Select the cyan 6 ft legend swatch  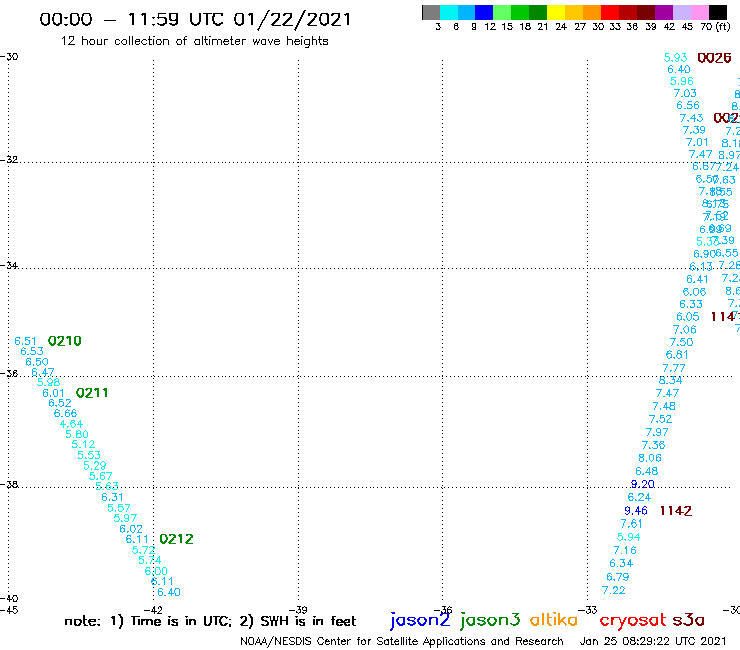pyautogui.click(x=449, y=12)
